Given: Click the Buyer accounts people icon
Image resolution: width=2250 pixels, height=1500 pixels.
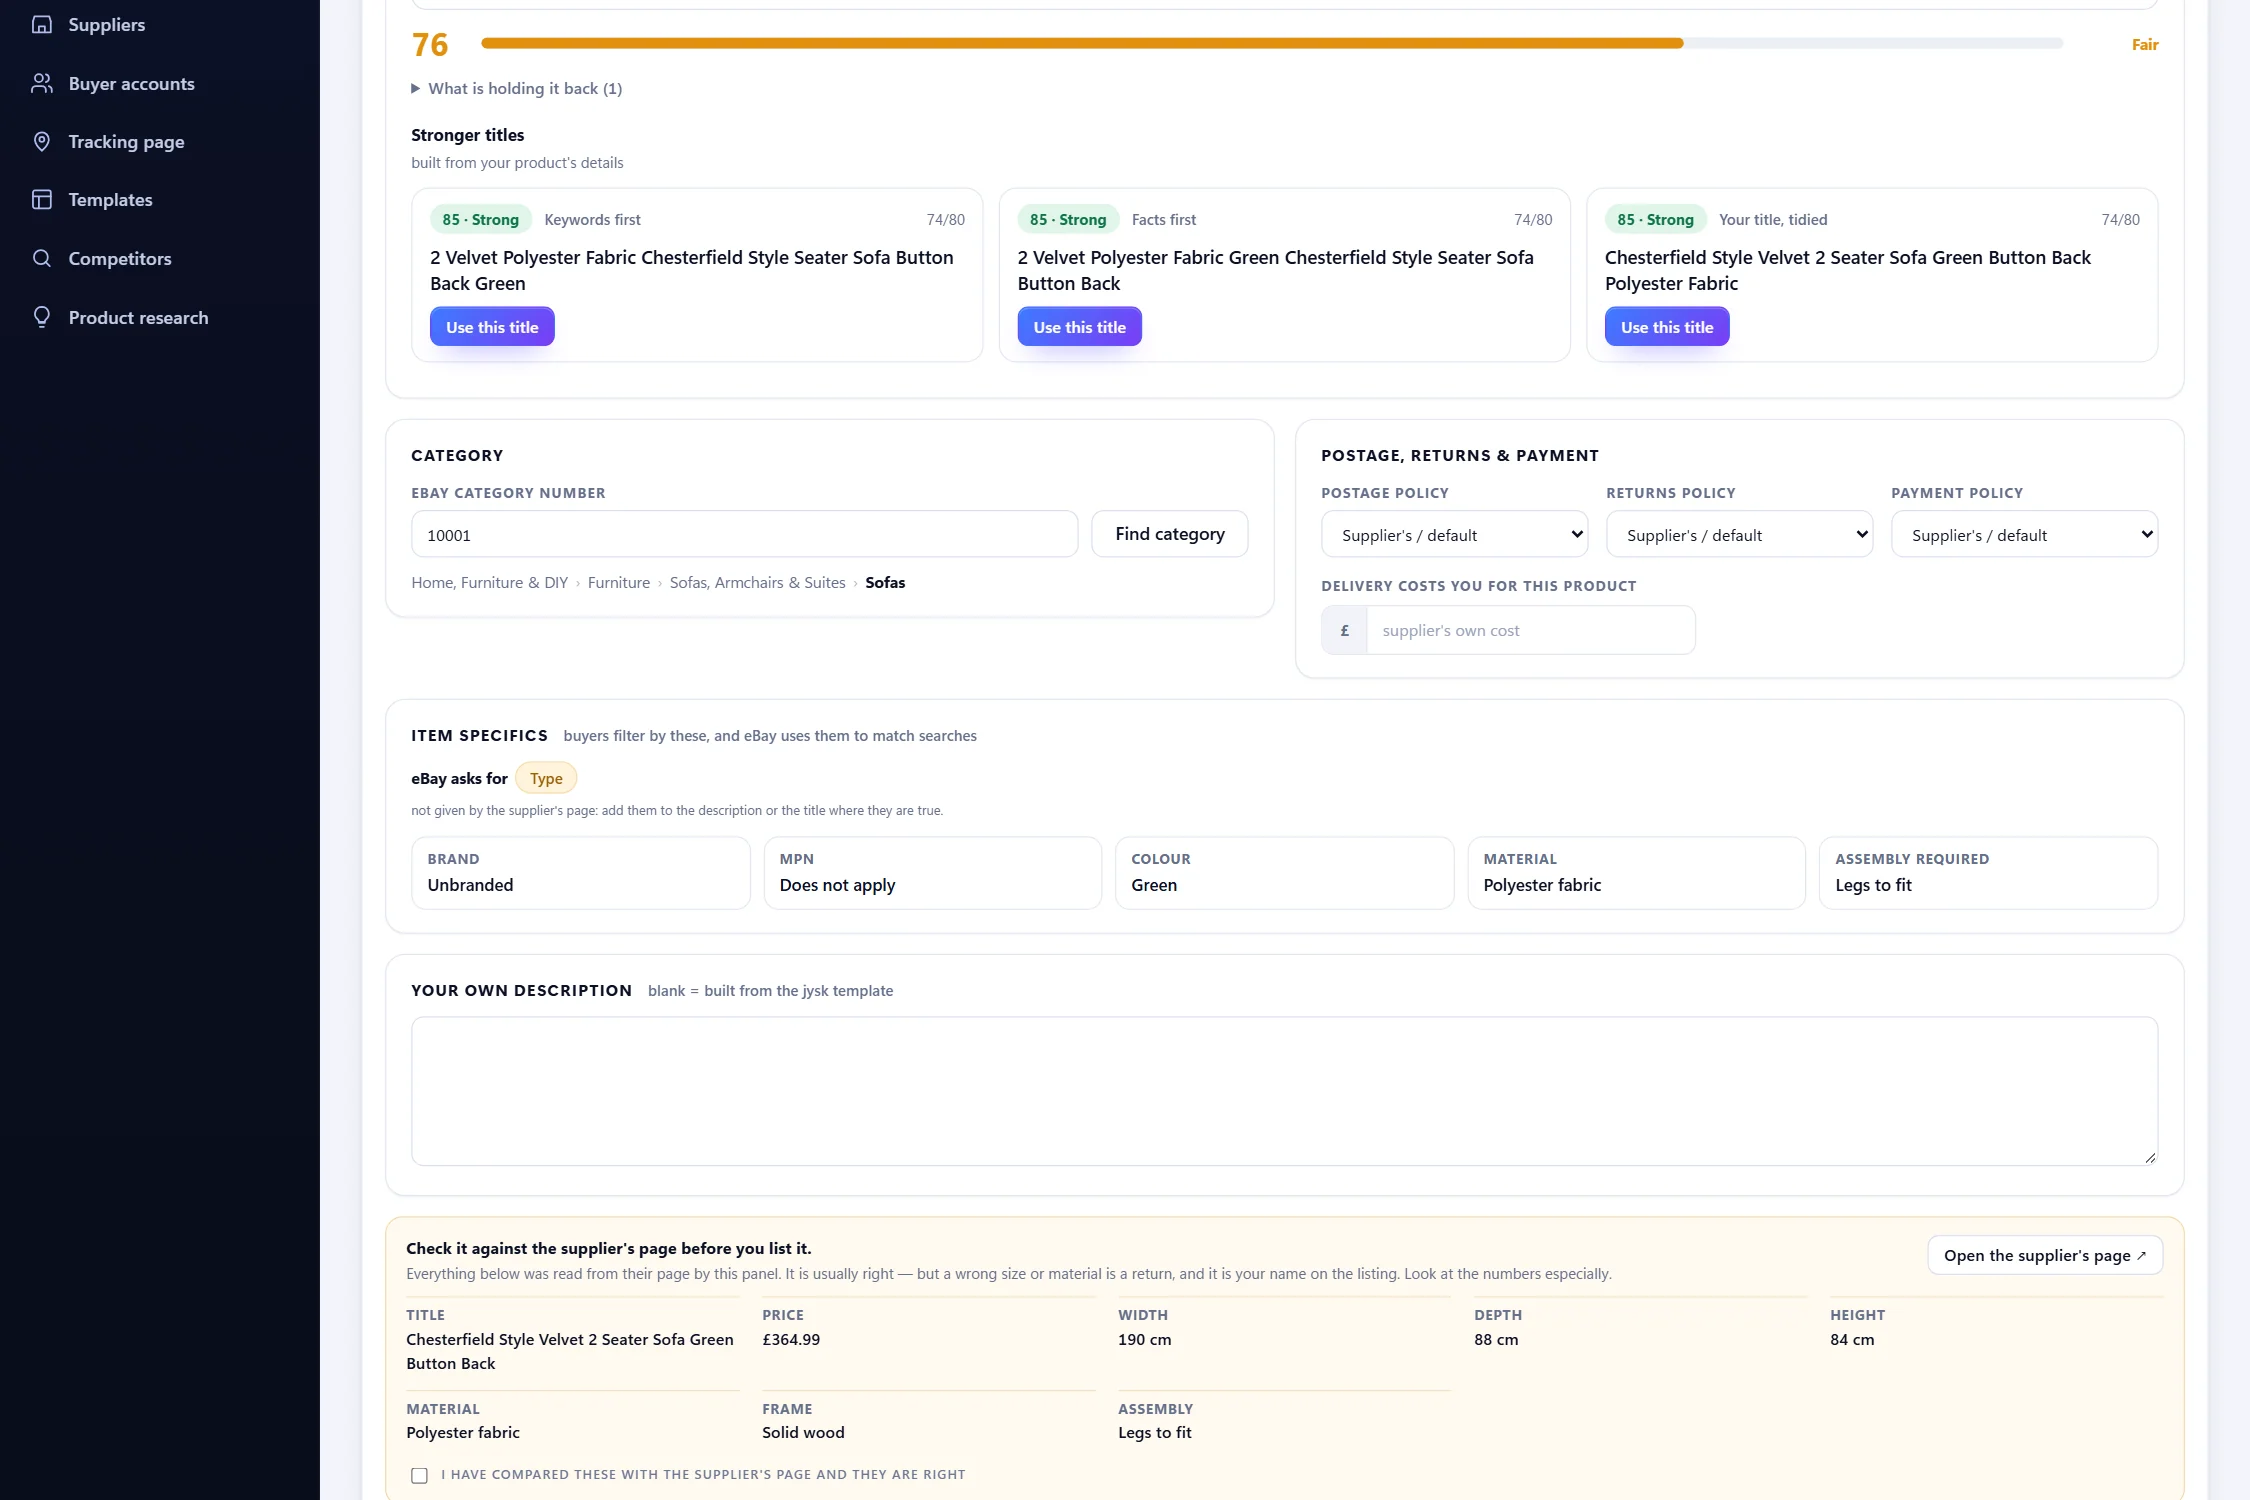Looking at the screenshot, I should [41, 83].
